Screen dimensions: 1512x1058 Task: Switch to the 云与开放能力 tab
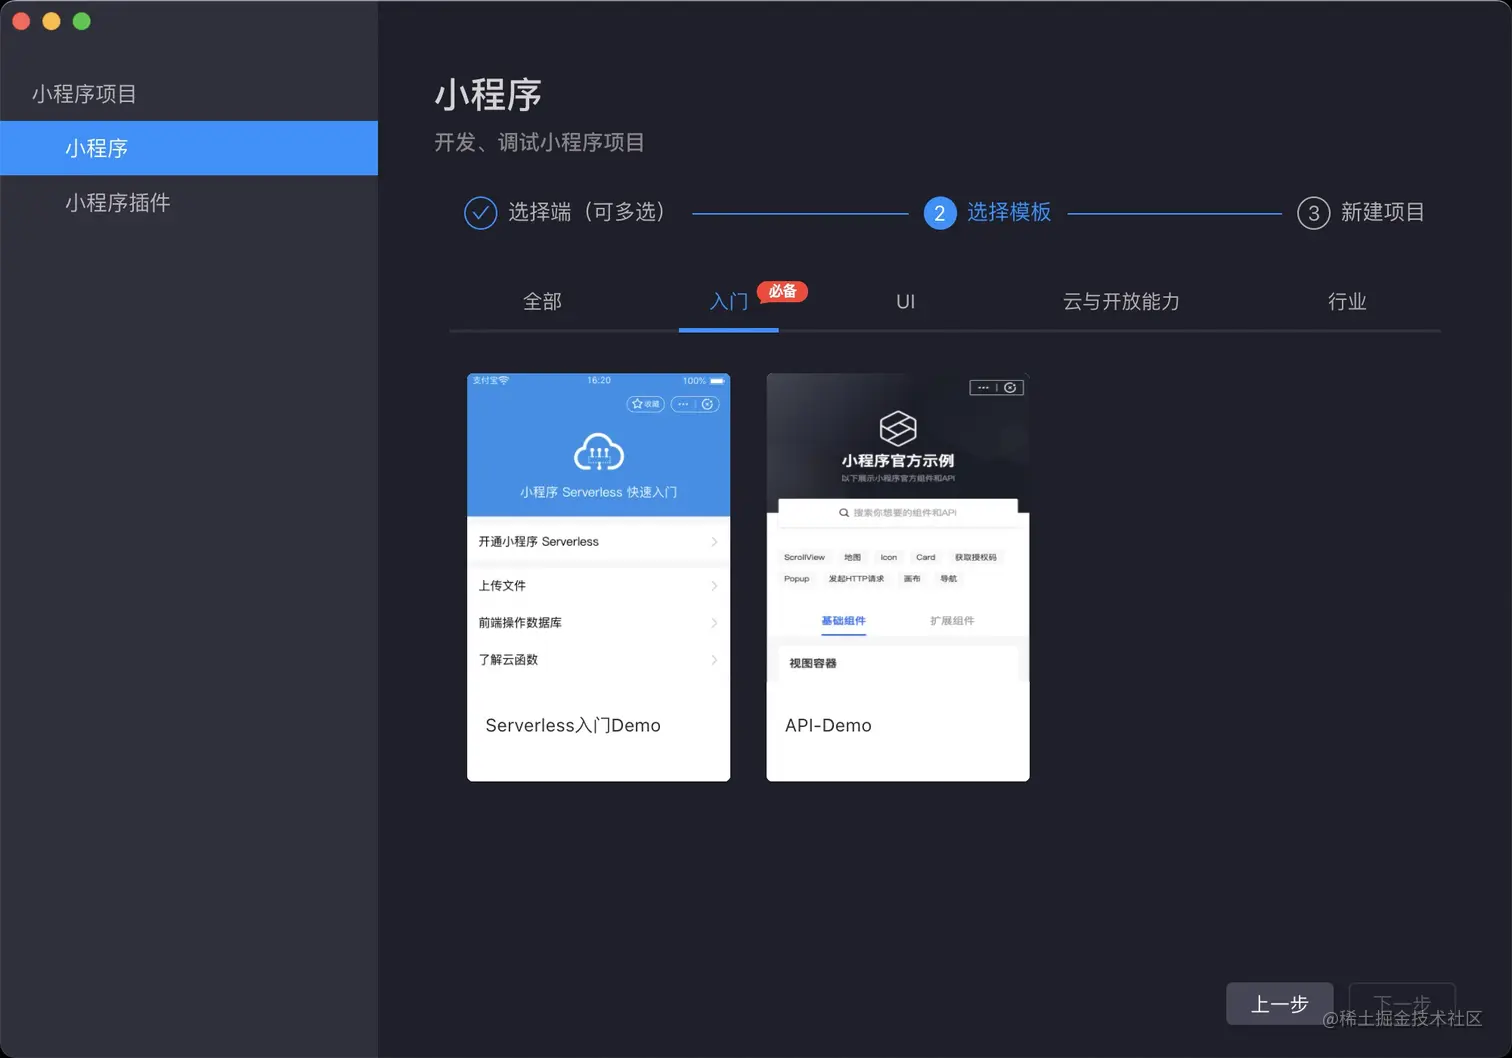(x=1121, y=301)
